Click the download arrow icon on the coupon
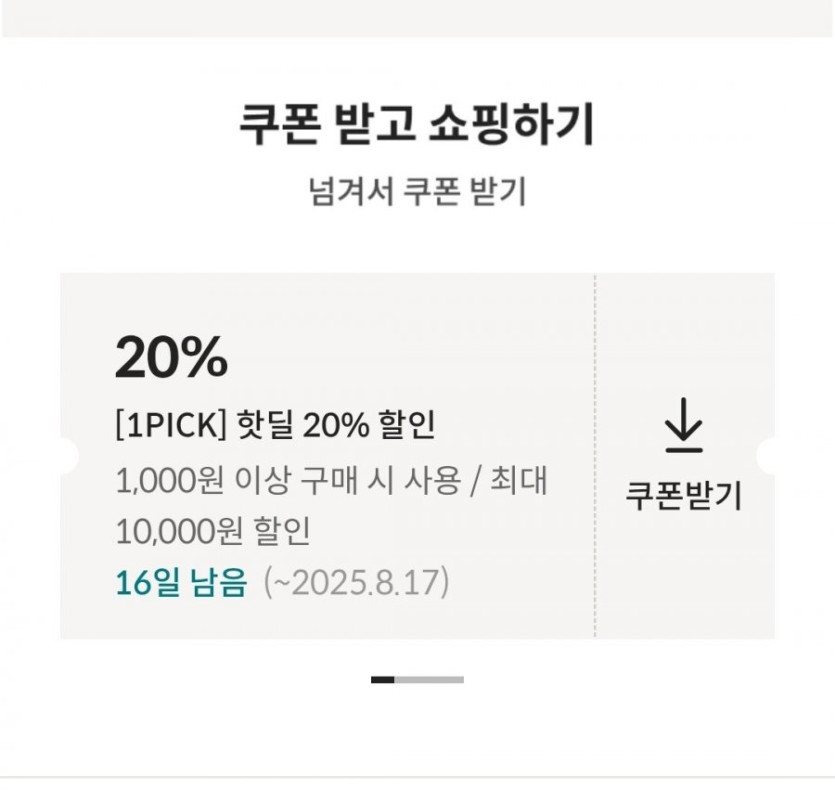Image resolution: width=835 pixels, height=790 pixels. [x=684, y=426]
